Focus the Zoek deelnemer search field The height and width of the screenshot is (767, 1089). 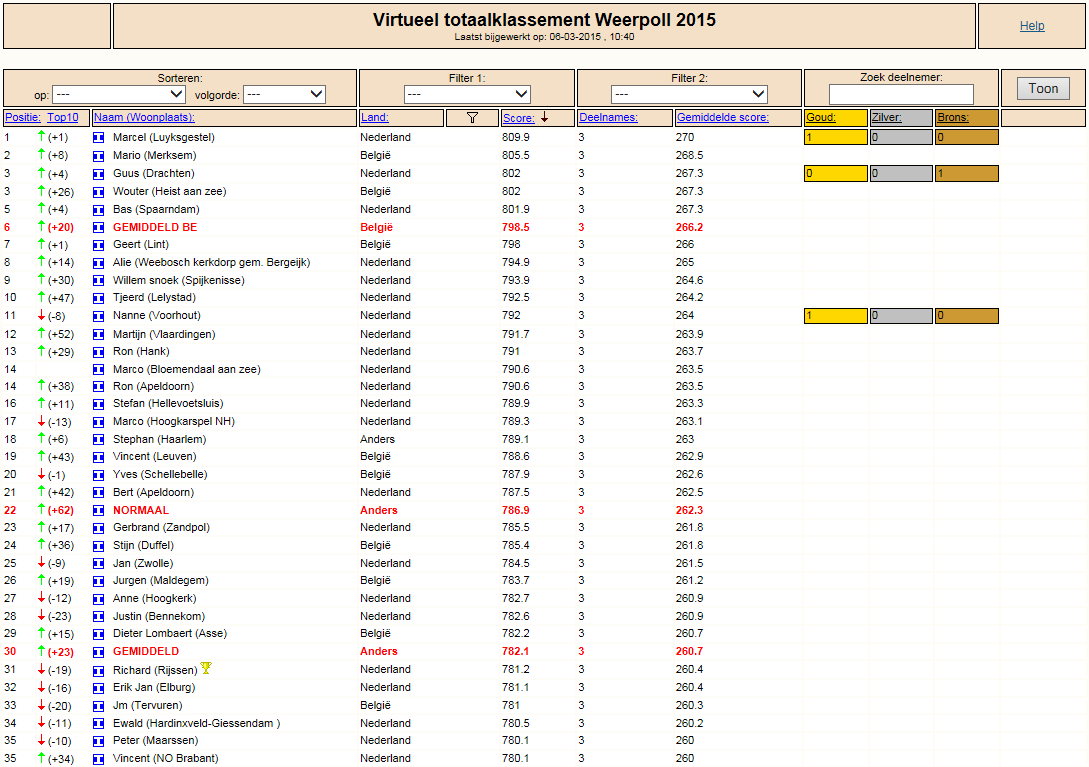point(901,94)
